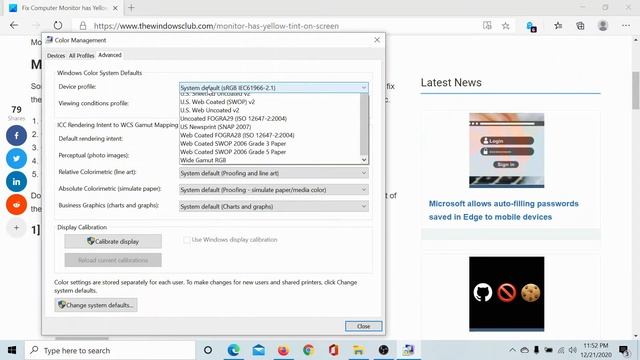The width and height of the screenshot is (640, 360).
Task: Open Edge settings and more menu
Action: tap(626, 26)
